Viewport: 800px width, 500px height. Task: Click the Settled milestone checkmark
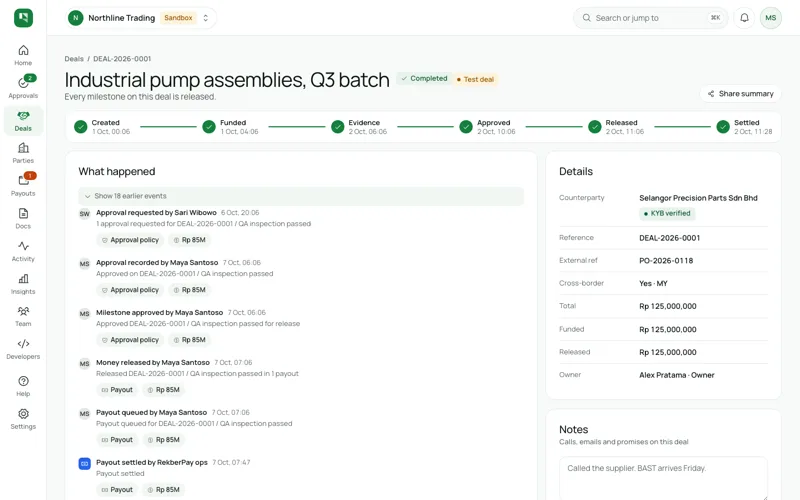click(722, 127)
